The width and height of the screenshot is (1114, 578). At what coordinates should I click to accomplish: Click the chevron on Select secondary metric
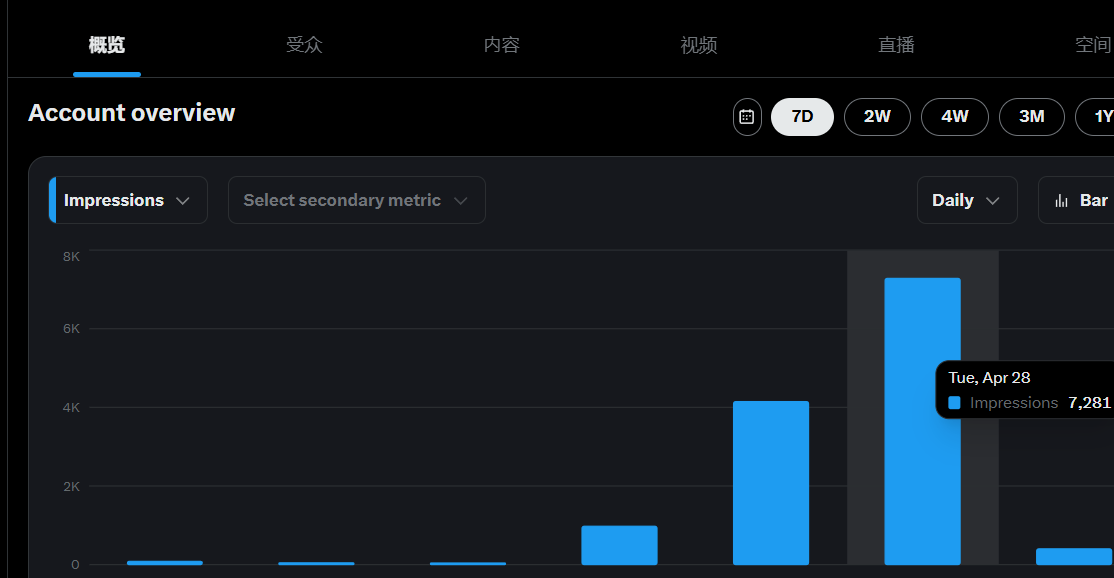click(x=462, y=200)
